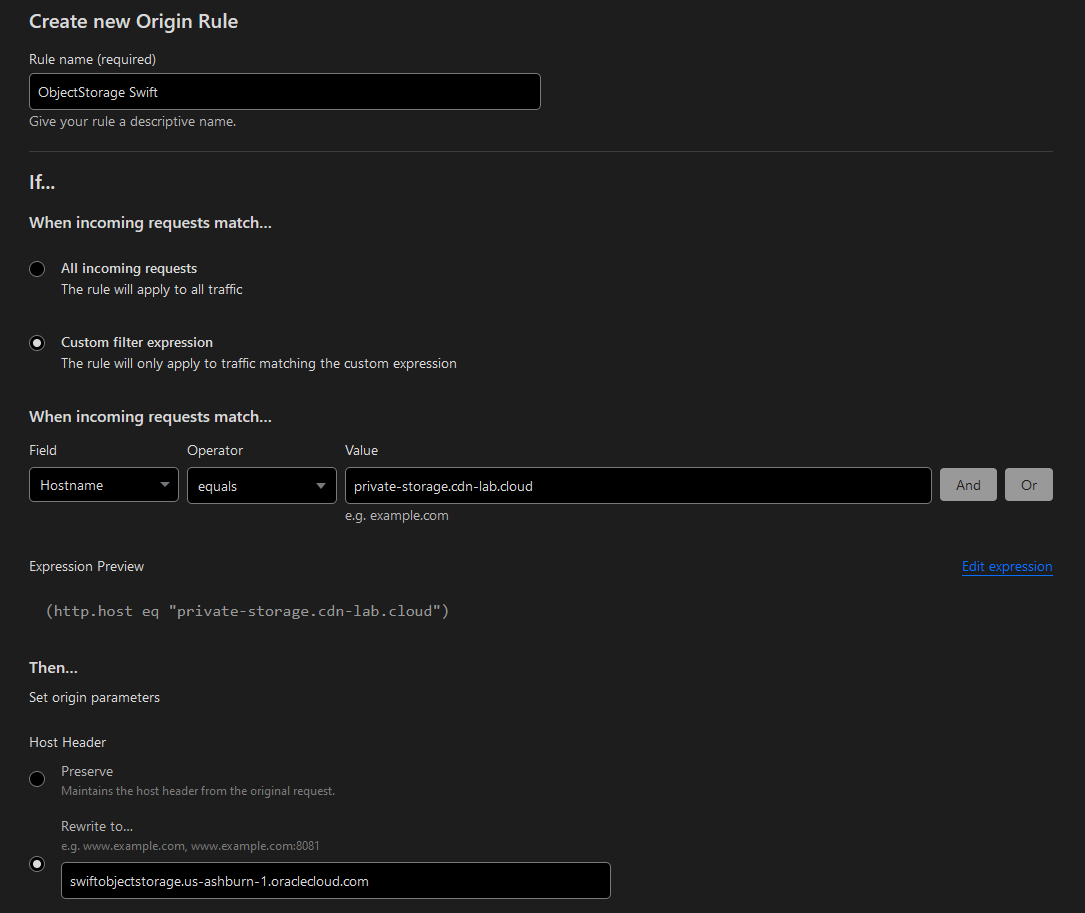Choose the Rewrite to radio button
Viewport: 1085px width, 913px height.
pyautogui.click(x=37, y=864)
